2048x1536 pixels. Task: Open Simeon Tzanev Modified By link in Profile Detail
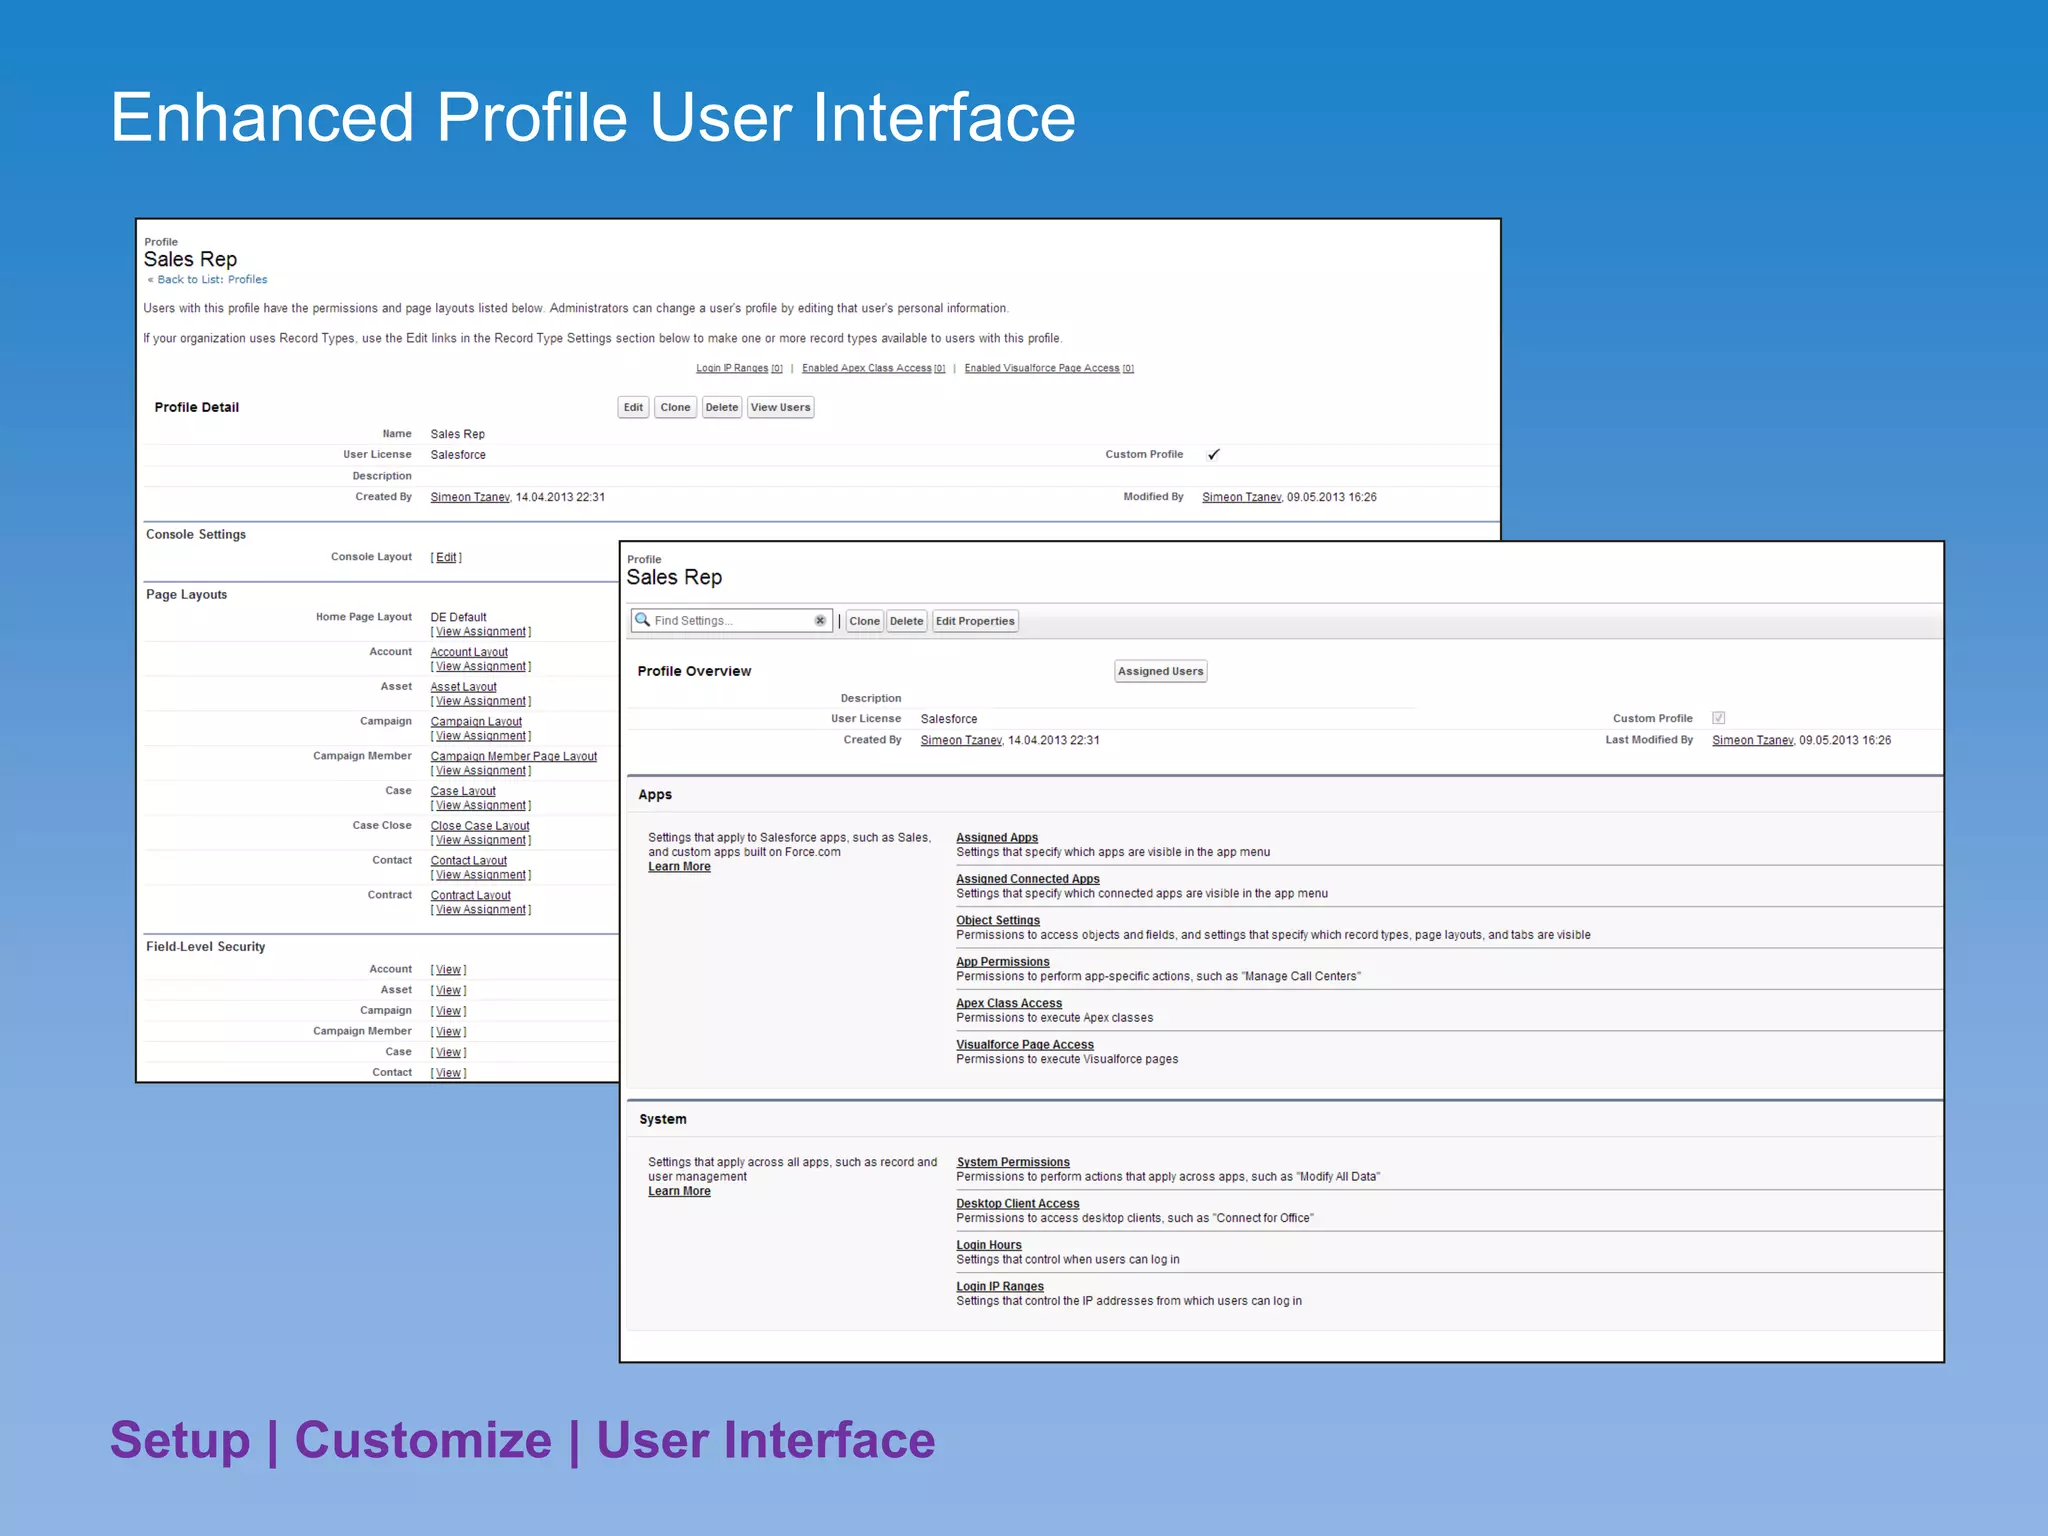(x=1241, y=497)
